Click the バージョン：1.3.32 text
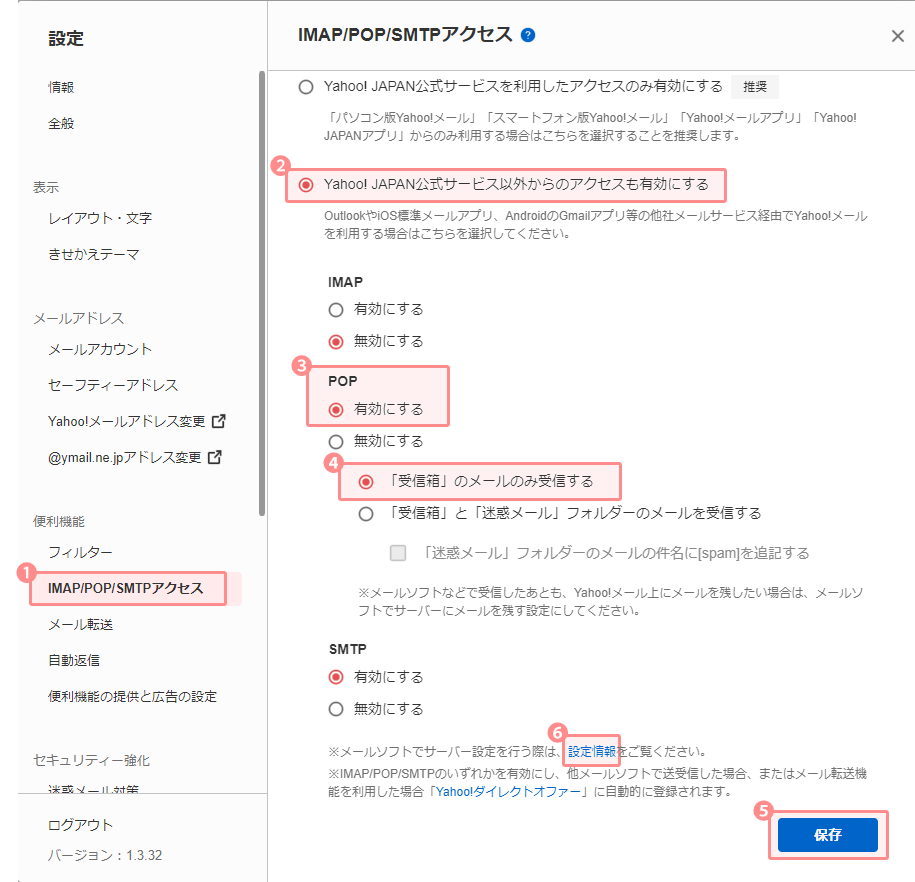This screenshot has width=915, height=882. [x=105, y=856]
